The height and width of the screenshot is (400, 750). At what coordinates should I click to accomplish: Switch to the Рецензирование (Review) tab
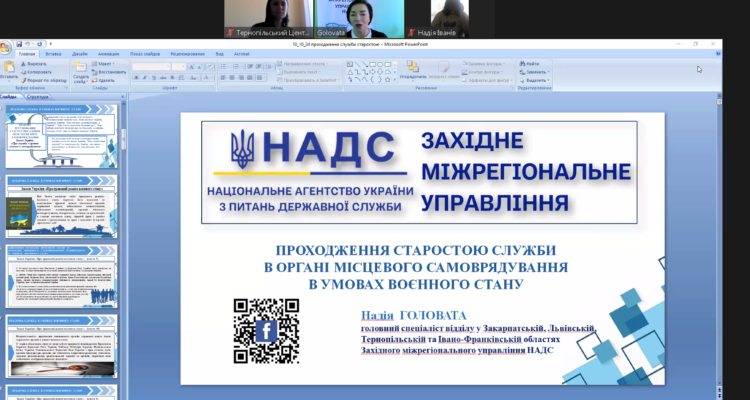tap(188, 54)
